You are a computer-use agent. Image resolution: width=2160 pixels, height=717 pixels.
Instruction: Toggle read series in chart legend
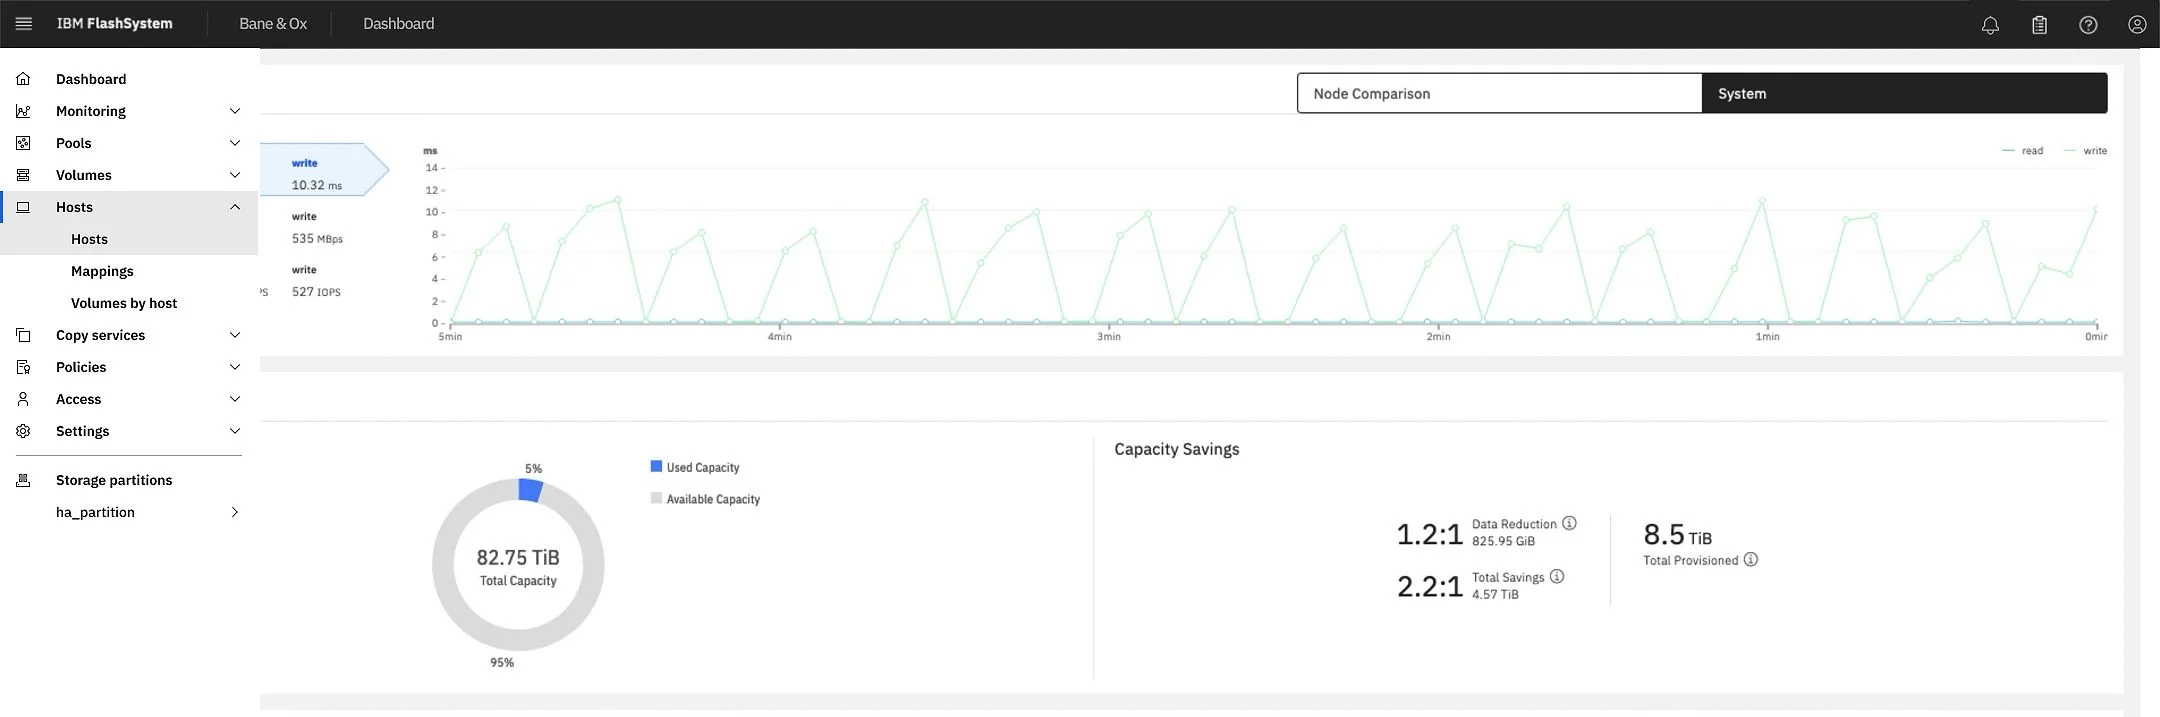pyautogui.click(x=2023, y=151)
